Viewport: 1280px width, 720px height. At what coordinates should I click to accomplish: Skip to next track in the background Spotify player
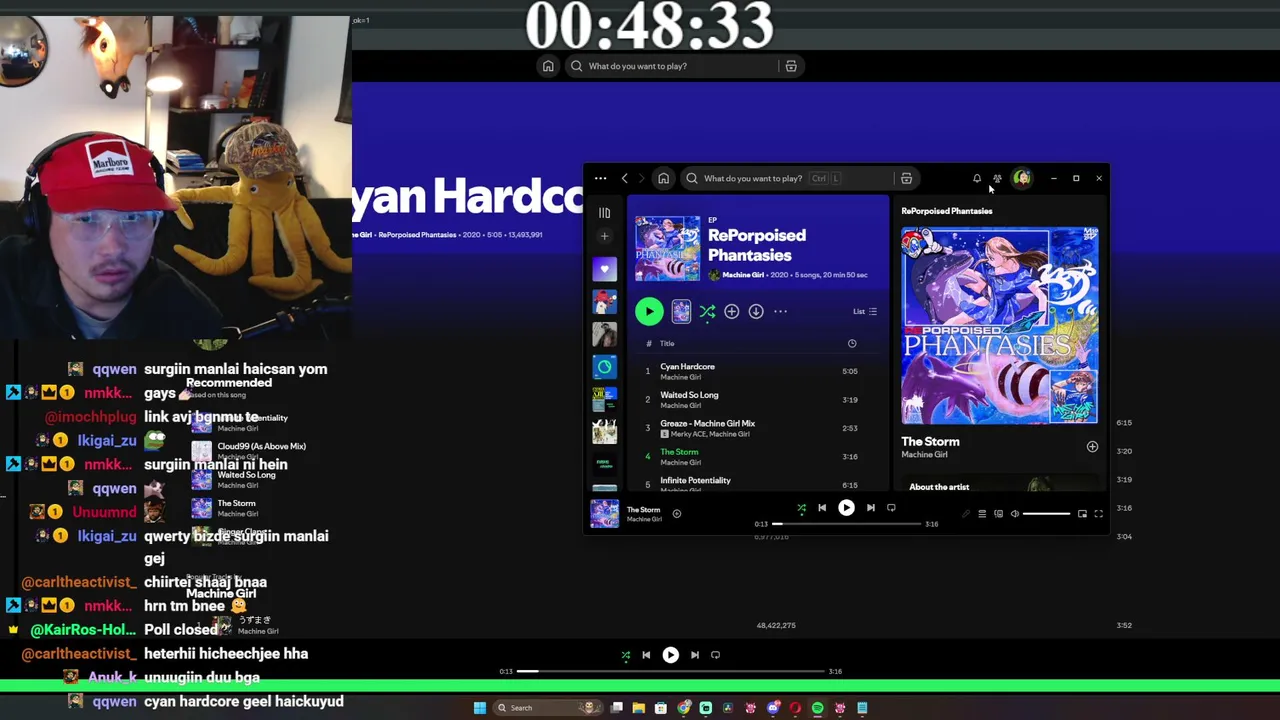[x=695, y=656]
